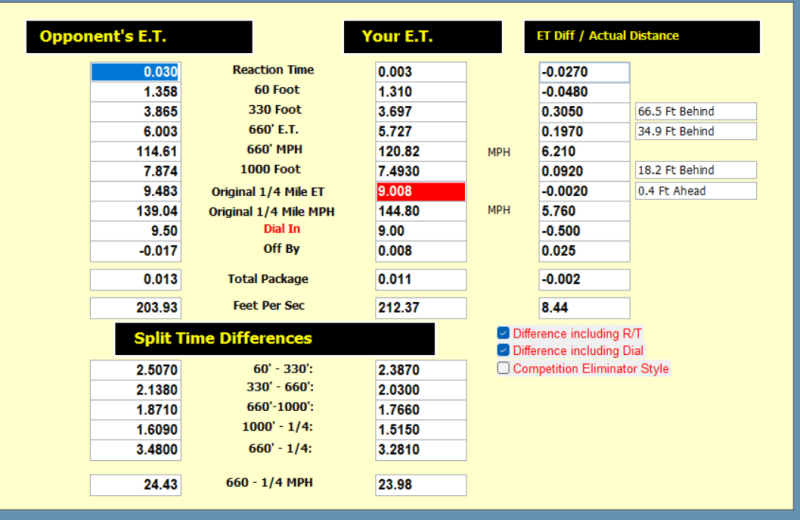Viewport: 800px width, 520px height.
Task: Click your 660-1/4 MPH field 23.98
Action: click(421, 485)
